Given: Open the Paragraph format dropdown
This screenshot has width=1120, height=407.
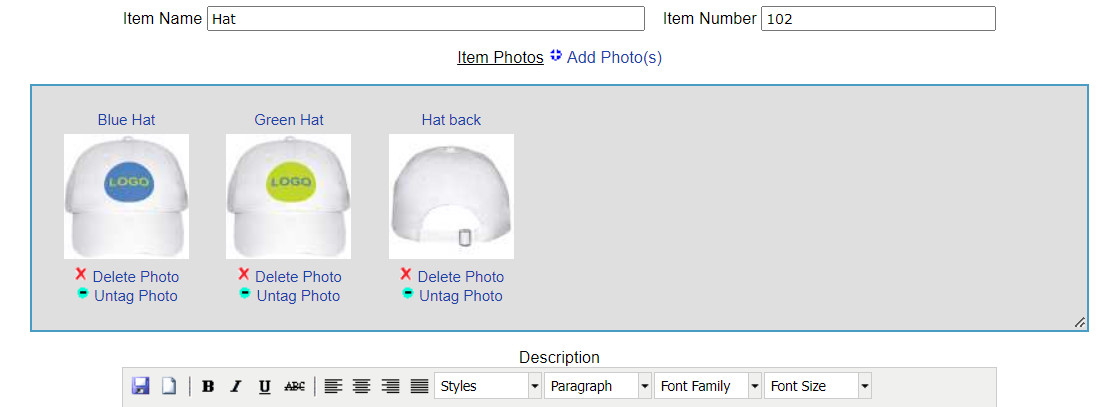Looking at the screenshot, I should (597, 386).
